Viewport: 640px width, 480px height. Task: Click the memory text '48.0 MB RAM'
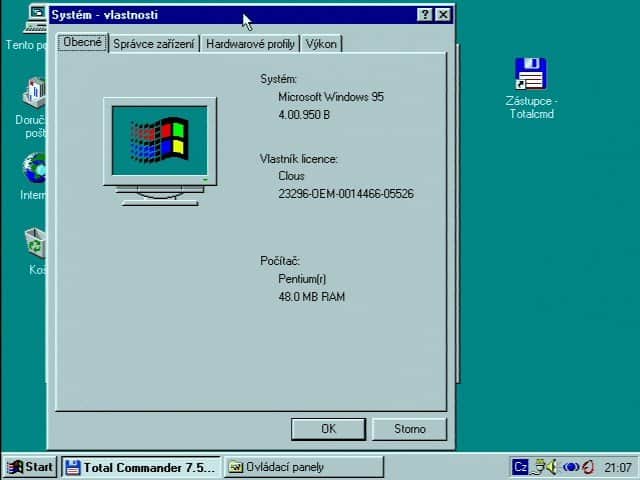[x=311, y=297]
